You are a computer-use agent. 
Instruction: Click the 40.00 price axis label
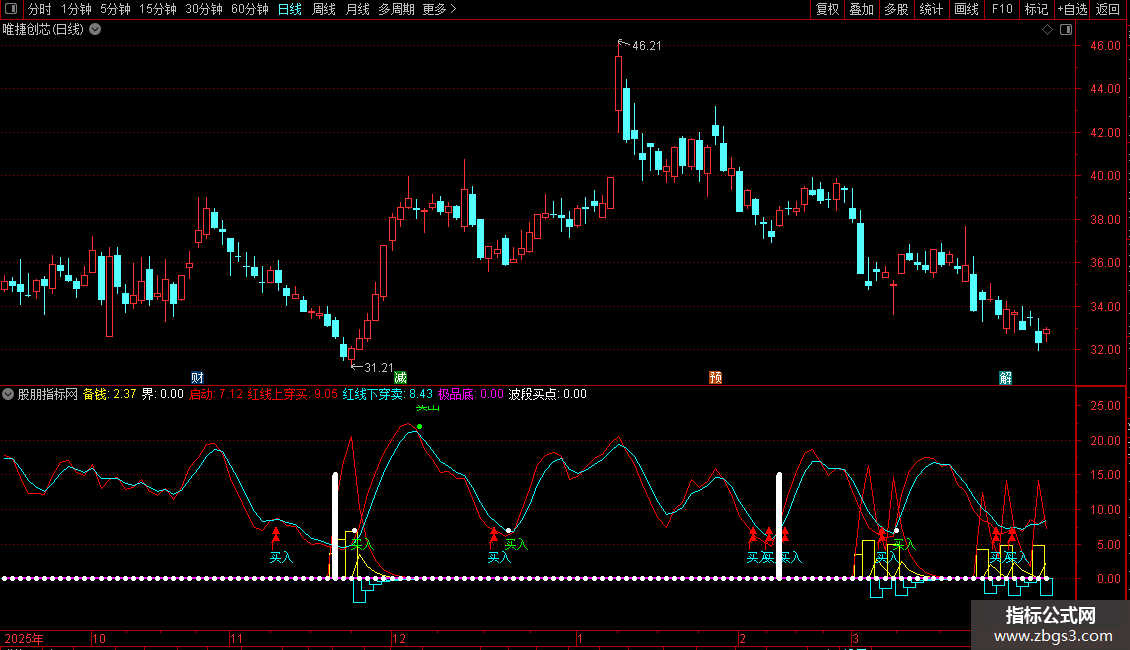[1105, 176]
